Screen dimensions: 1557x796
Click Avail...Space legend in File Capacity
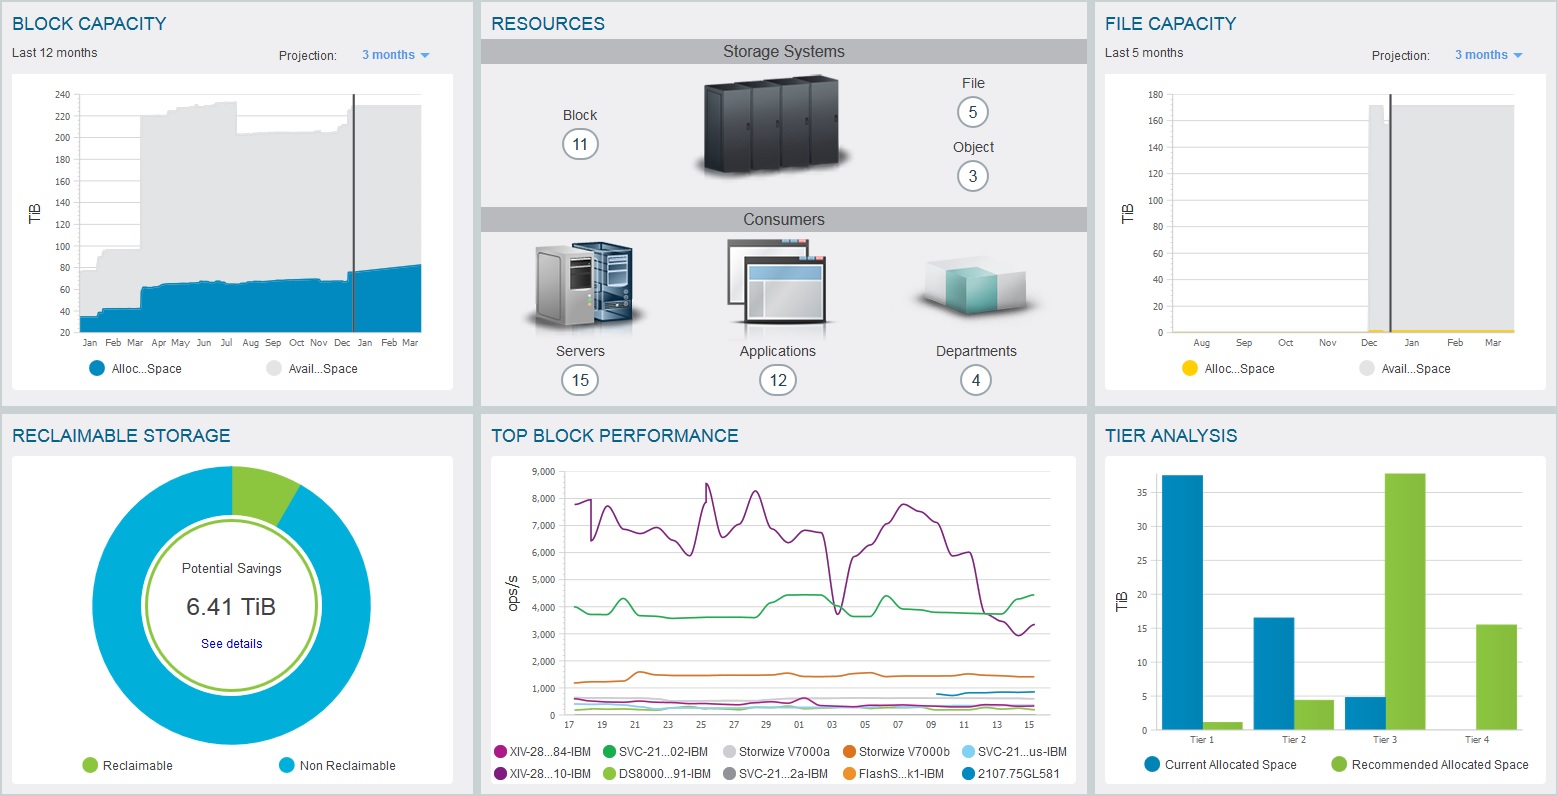point(1404,368)
